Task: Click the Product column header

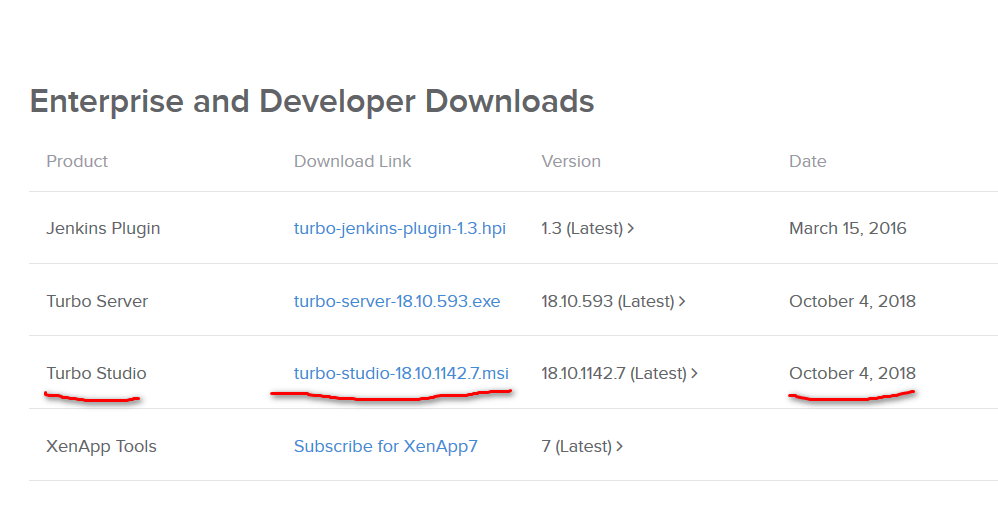Action: pos(77,161)
